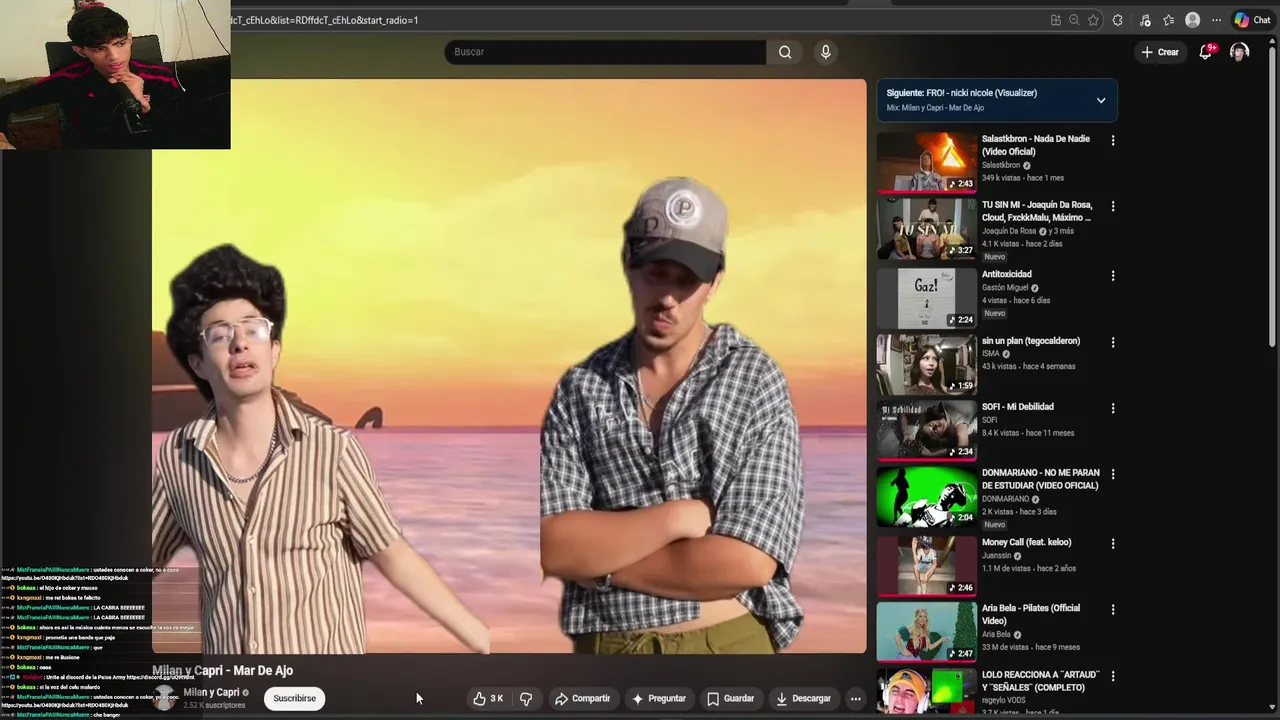Open options for Money Call video
Screen dimensions: 1280x720
[1113, 543]
